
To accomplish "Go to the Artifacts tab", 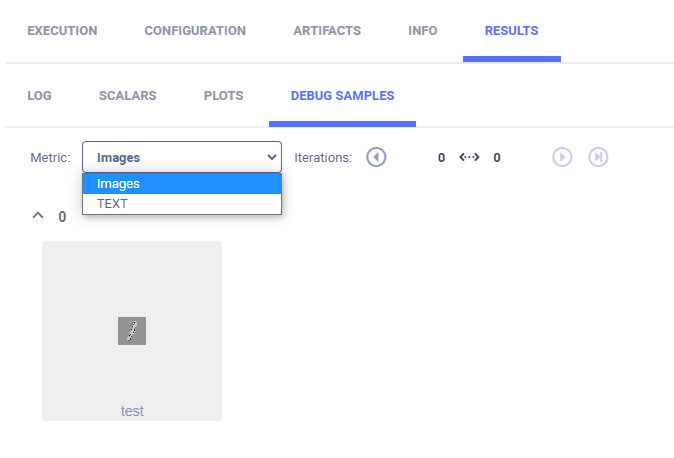I will [327, 31].
